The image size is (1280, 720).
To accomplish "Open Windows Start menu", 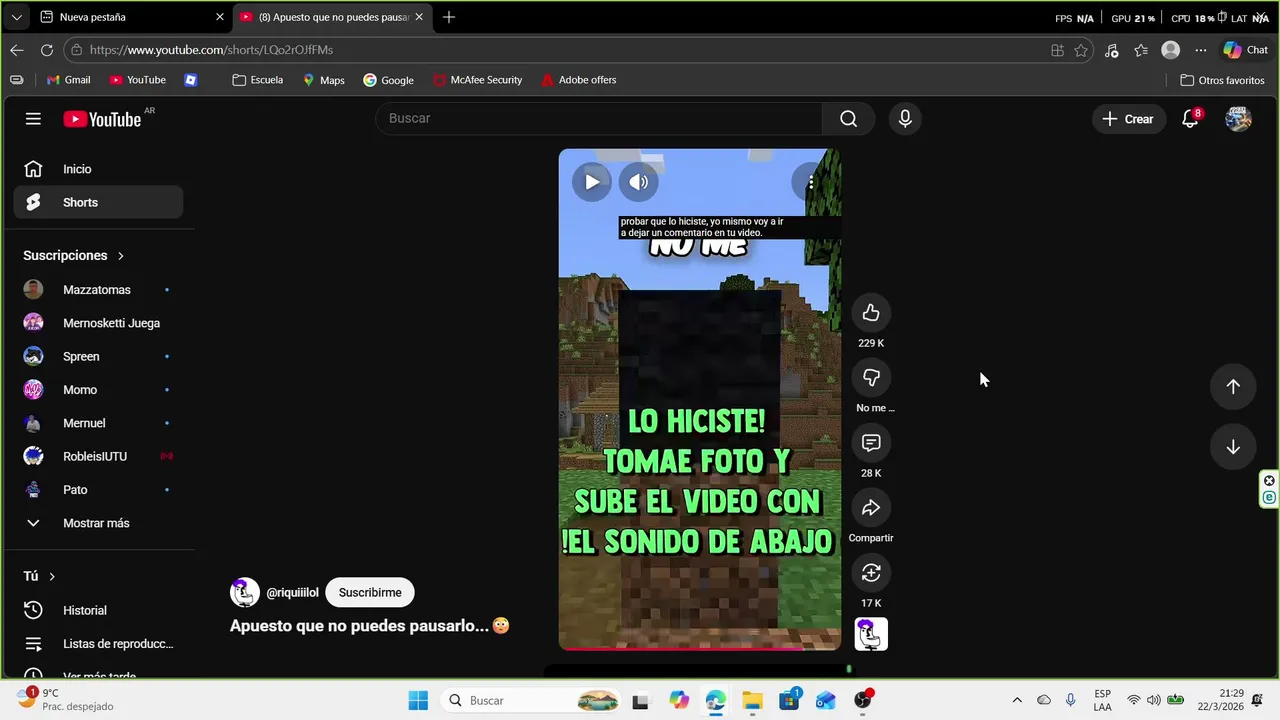I will 418,701.
